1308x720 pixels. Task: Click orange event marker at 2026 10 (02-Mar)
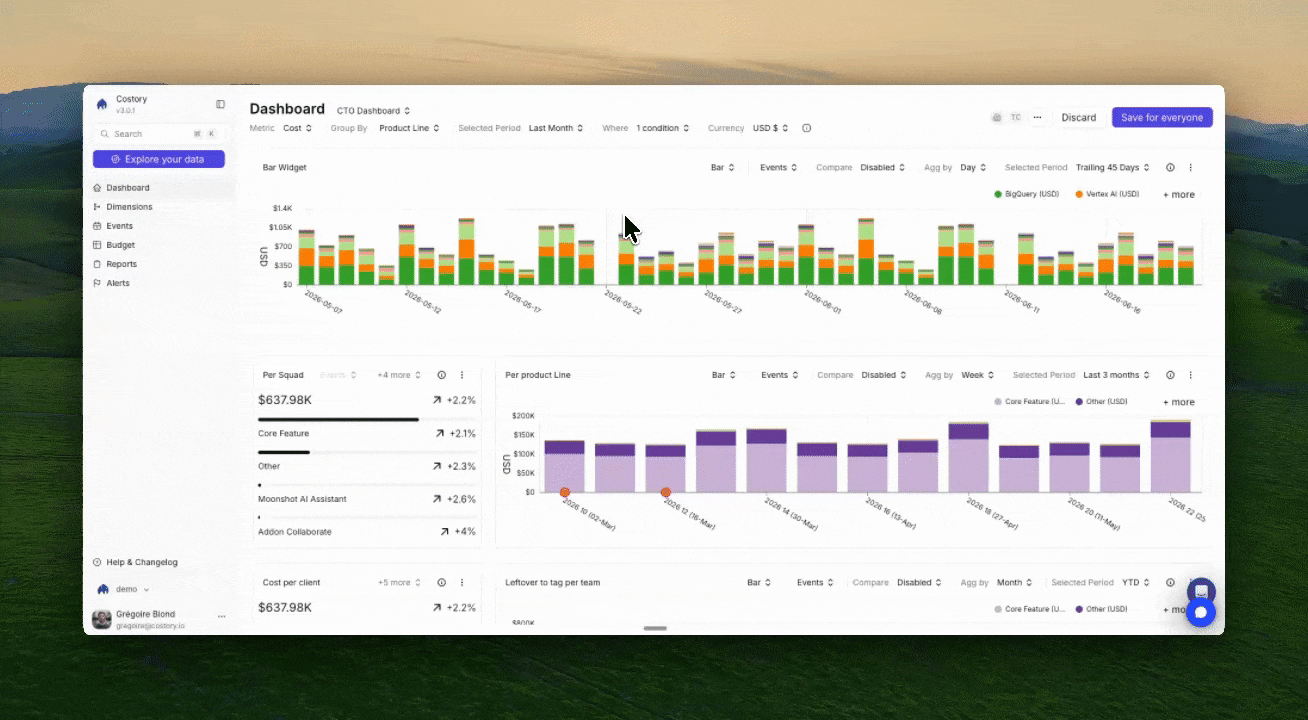coord(565,492)
